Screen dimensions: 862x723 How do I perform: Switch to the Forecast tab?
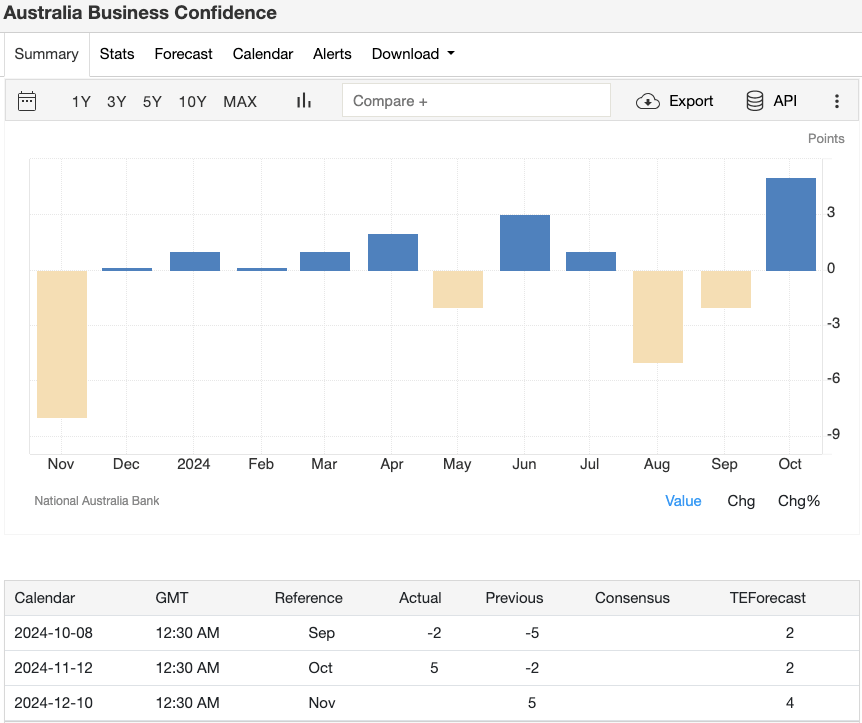tap(183, 54)
